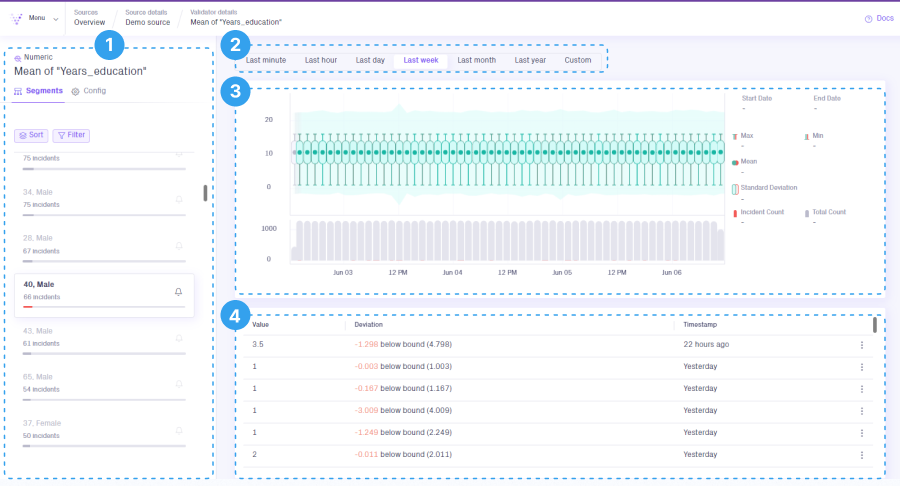Open row menu for value 3.5
901x487 pixels.
tap(861, 345)
